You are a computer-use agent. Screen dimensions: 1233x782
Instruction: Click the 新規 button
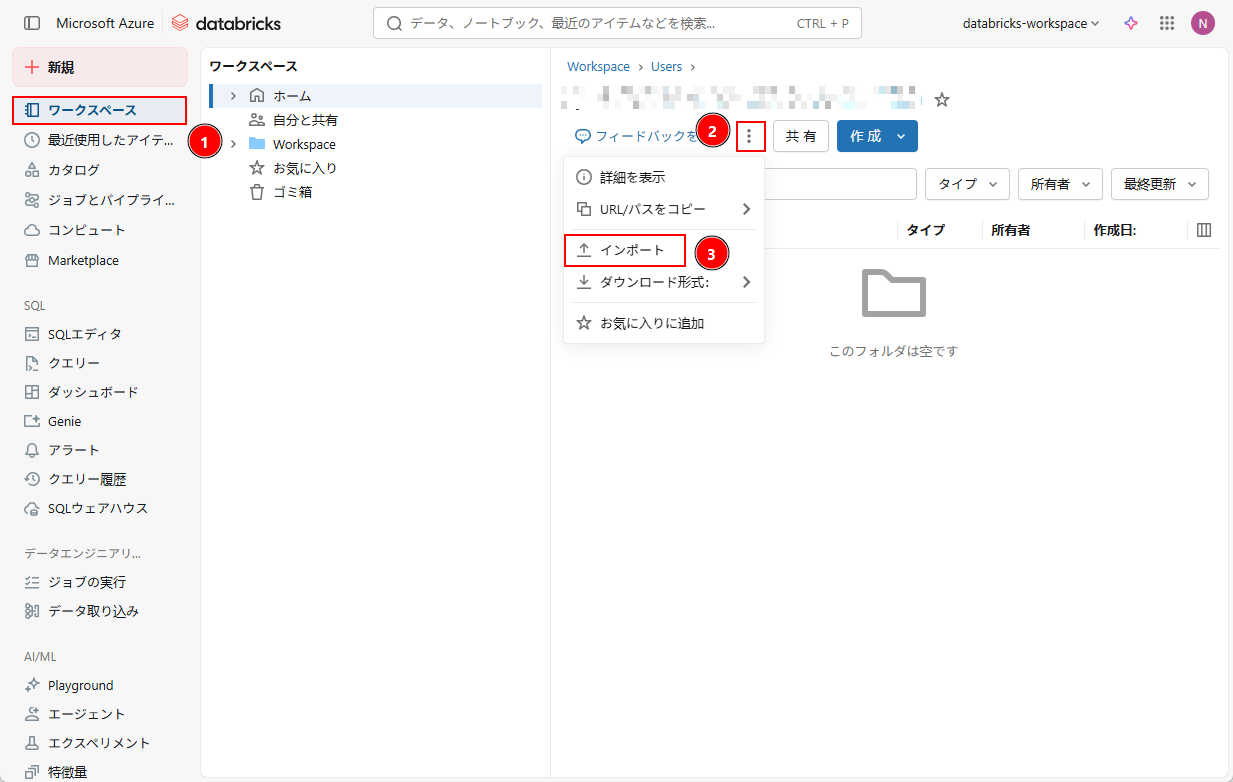(x=99, y=67)
